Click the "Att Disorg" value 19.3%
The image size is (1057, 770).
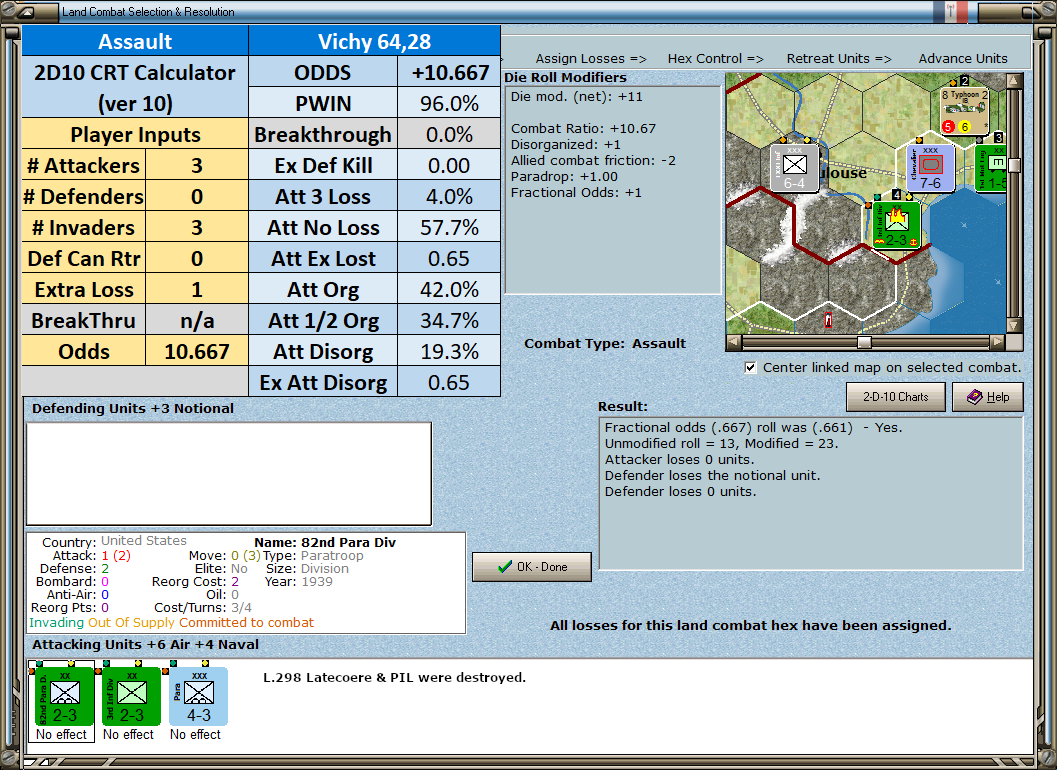click(x=449, y=352)
